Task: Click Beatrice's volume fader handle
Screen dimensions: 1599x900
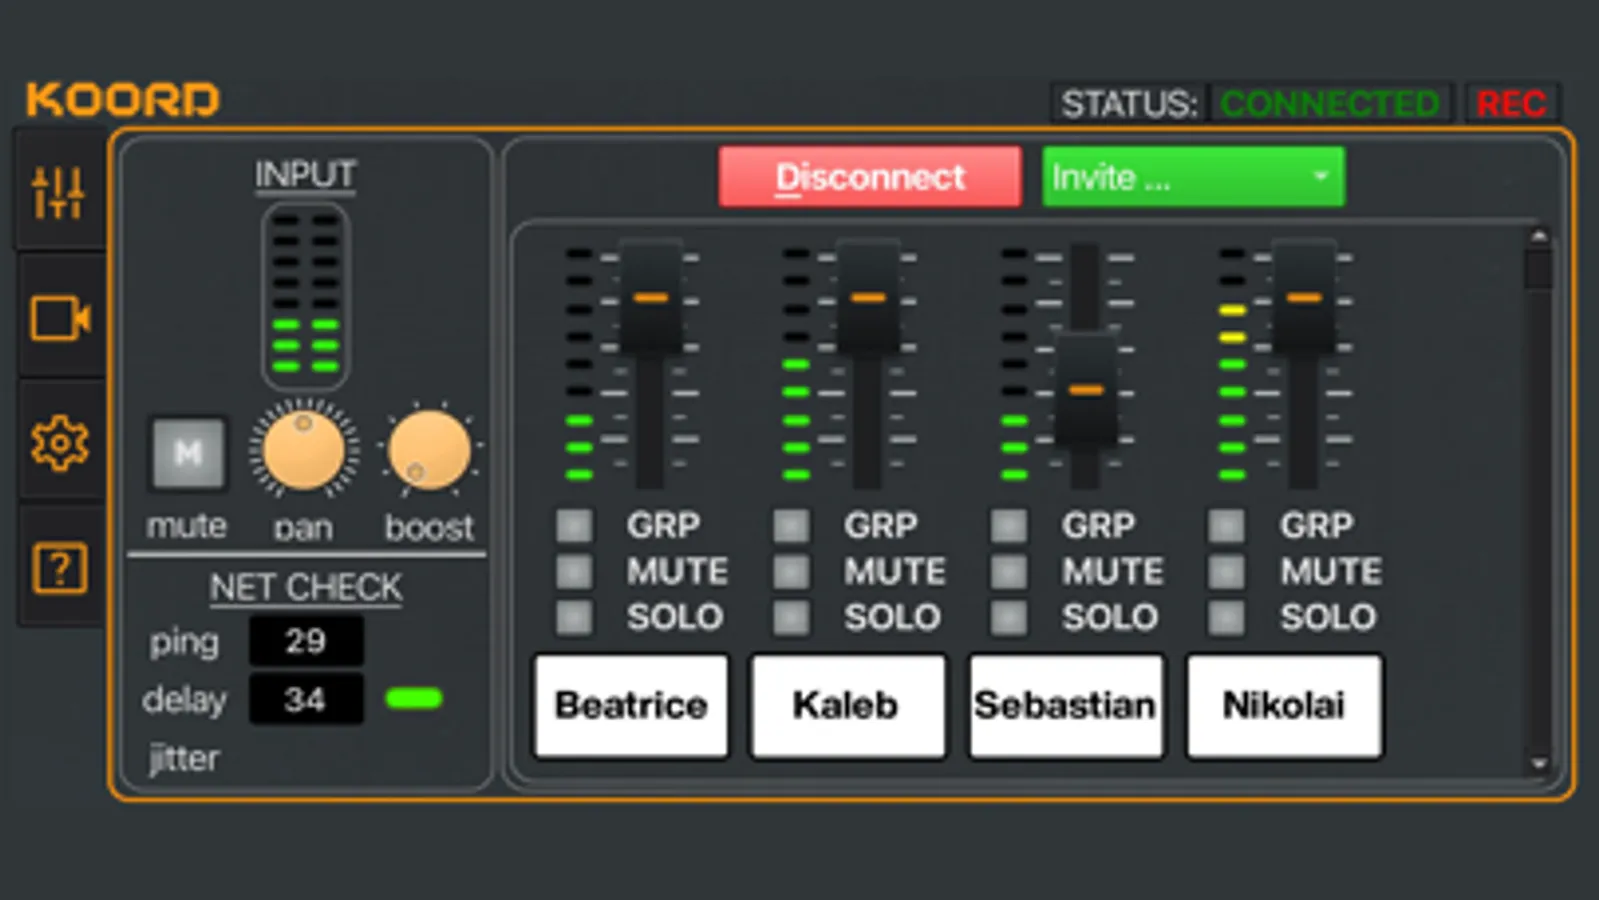Action: coord(651,297)
